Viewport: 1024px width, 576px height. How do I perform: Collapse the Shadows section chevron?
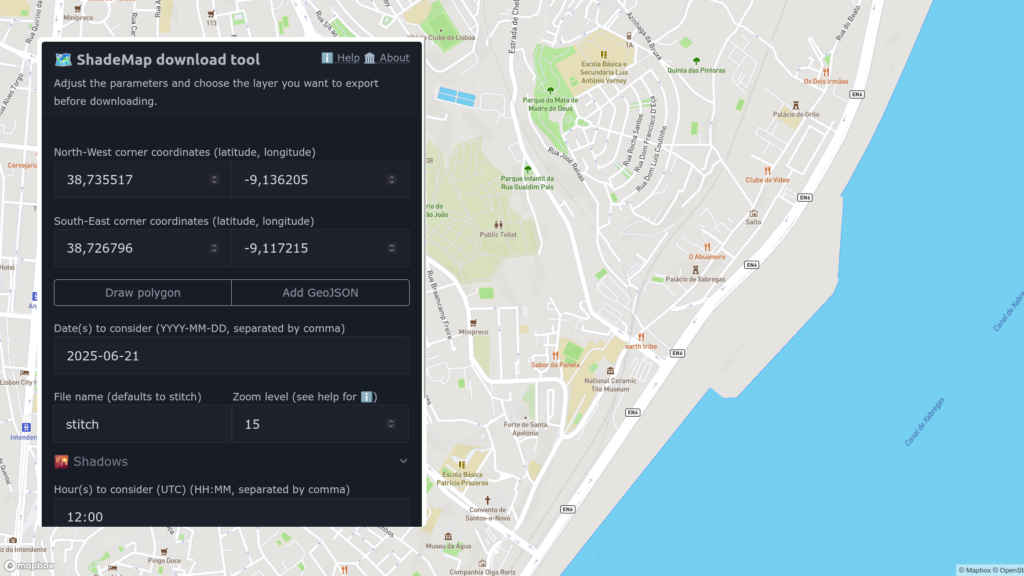click(x=403, y=461)
